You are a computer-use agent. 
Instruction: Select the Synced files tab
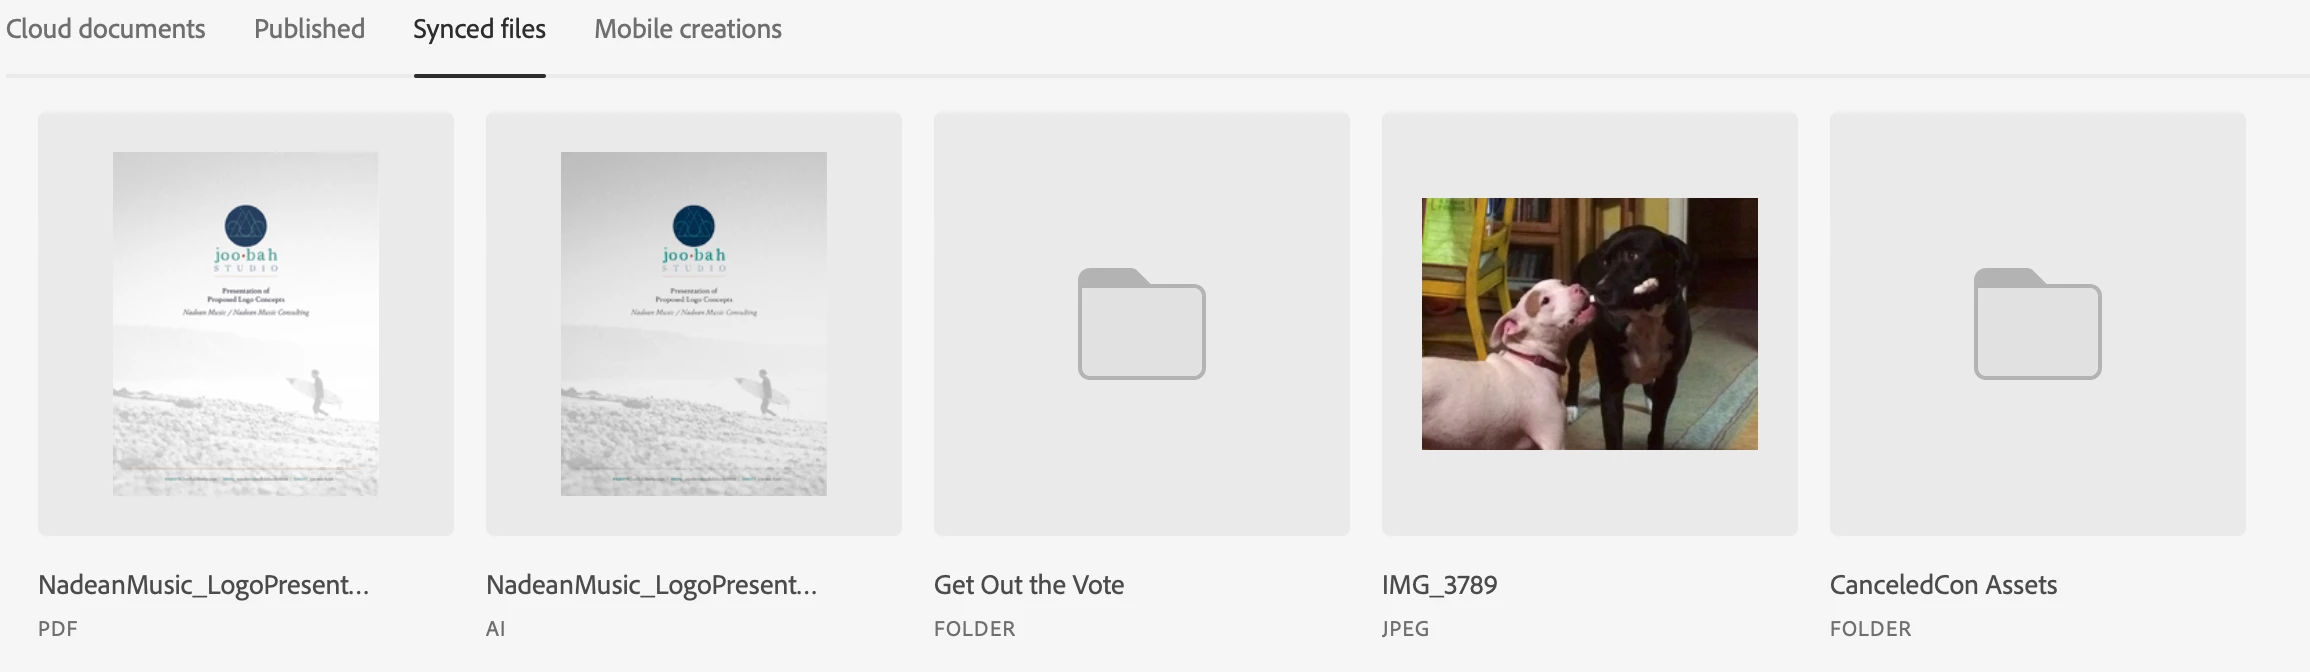479,29
